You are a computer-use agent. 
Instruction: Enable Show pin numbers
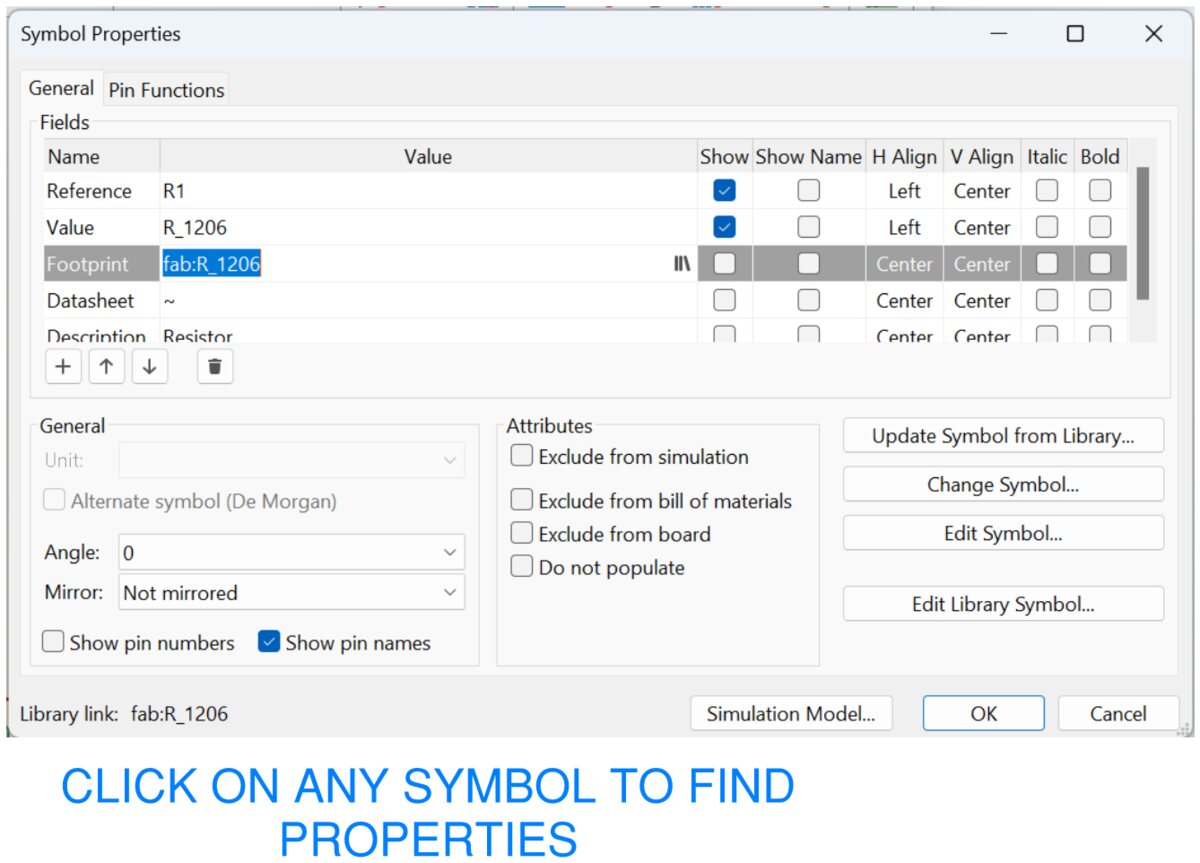point(52,642)
